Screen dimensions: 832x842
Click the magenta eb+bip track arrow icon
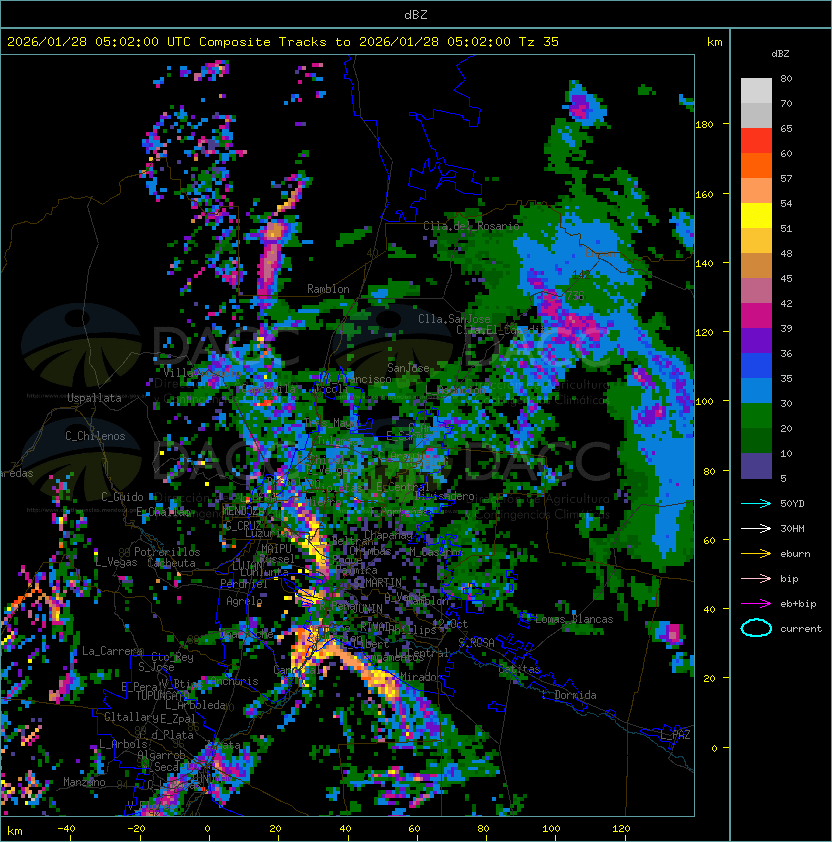[756, 604]
